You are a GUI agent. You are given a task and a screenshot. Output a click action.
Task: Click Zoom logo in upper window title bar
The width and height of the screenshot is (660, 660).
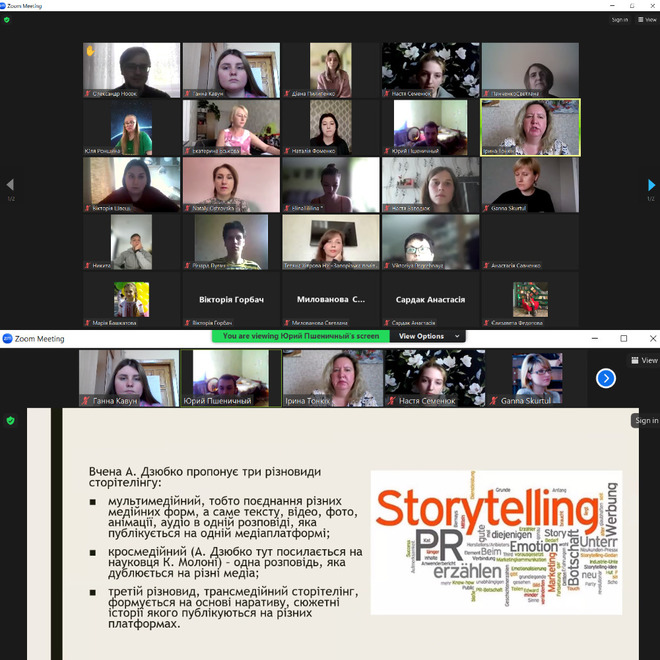[6, 5]
